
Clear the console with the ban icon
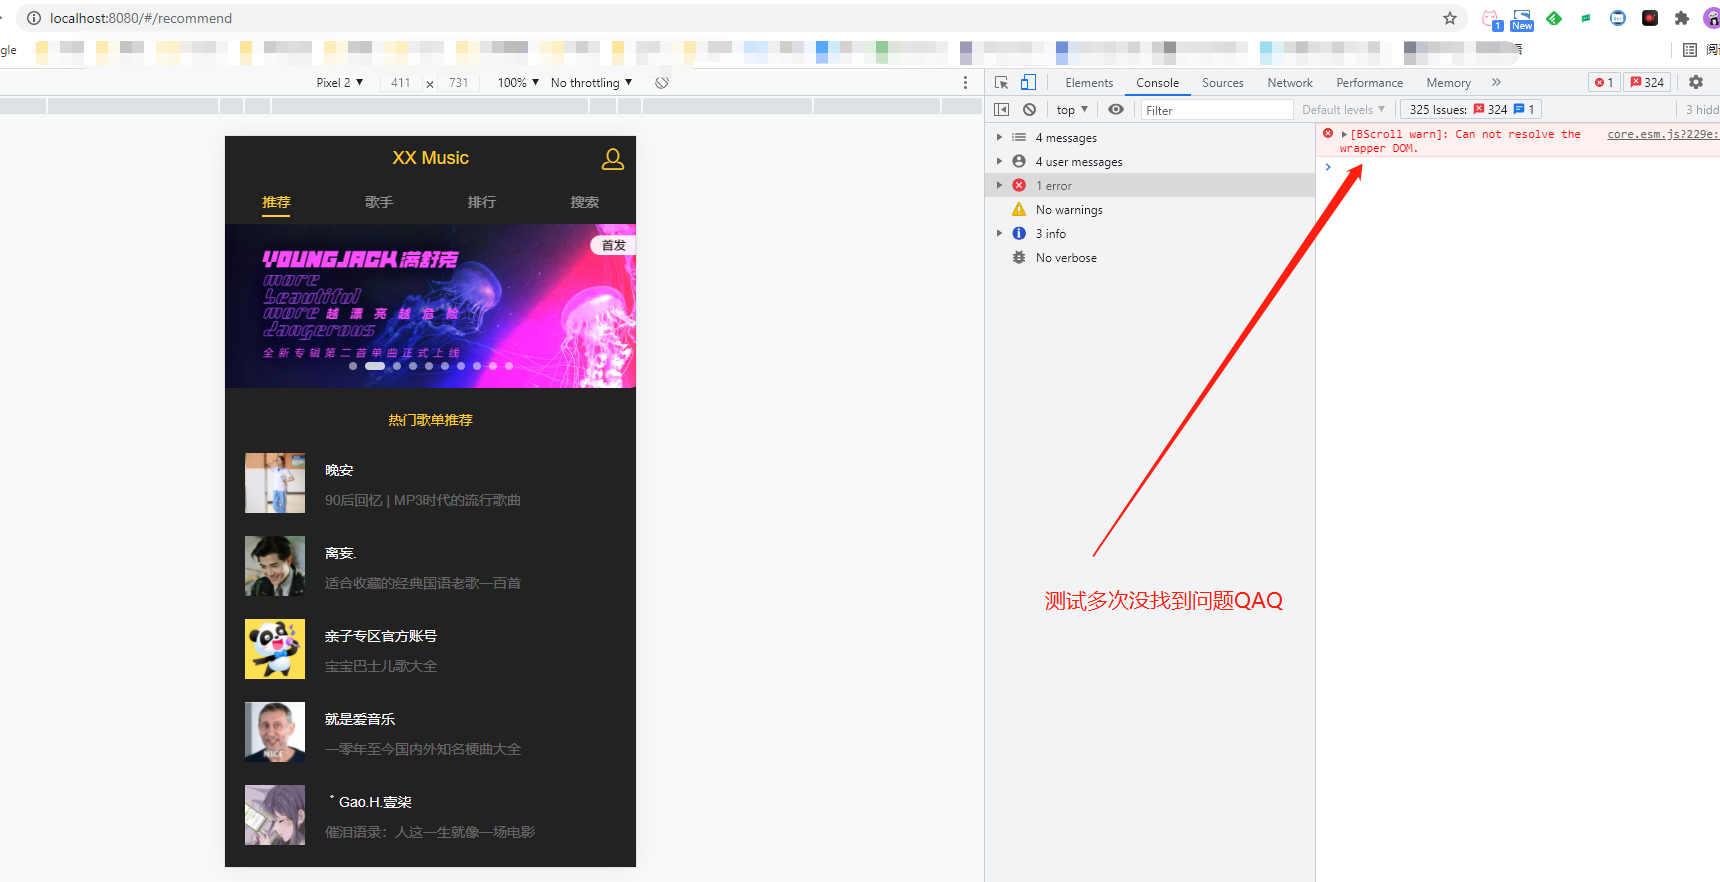click(1029, 110)
